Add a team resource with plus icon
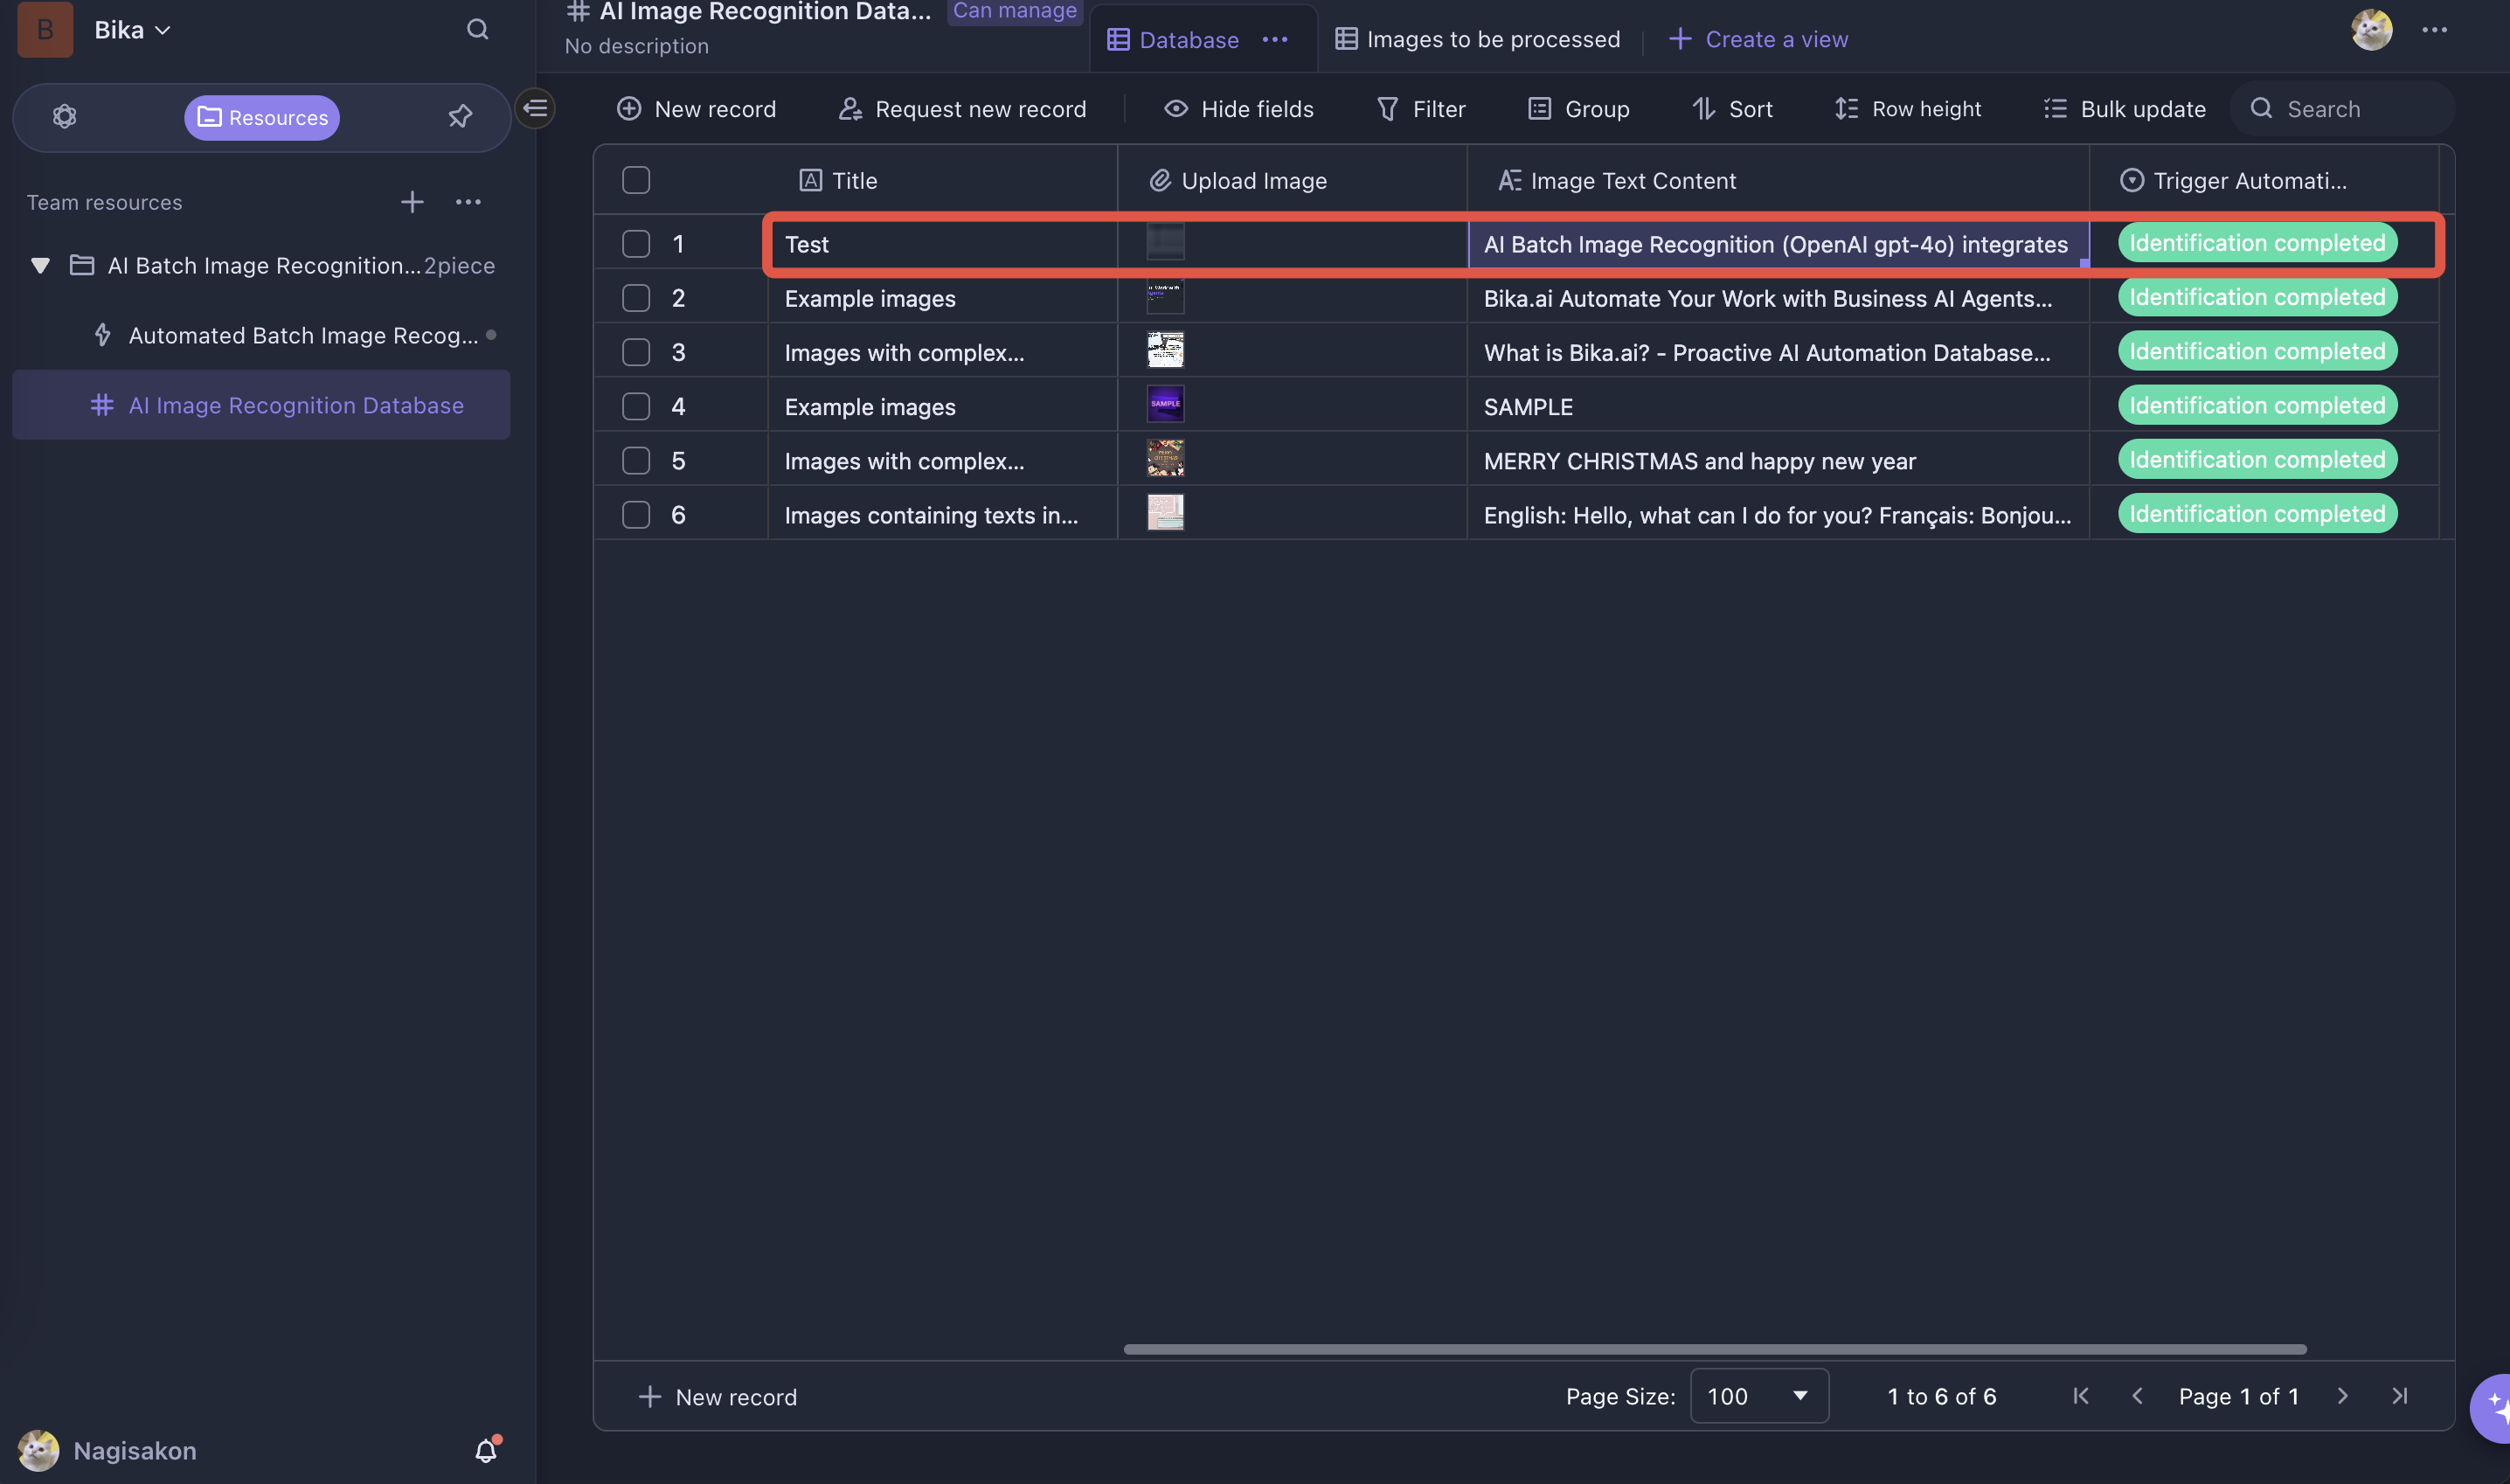 [412, 202]
